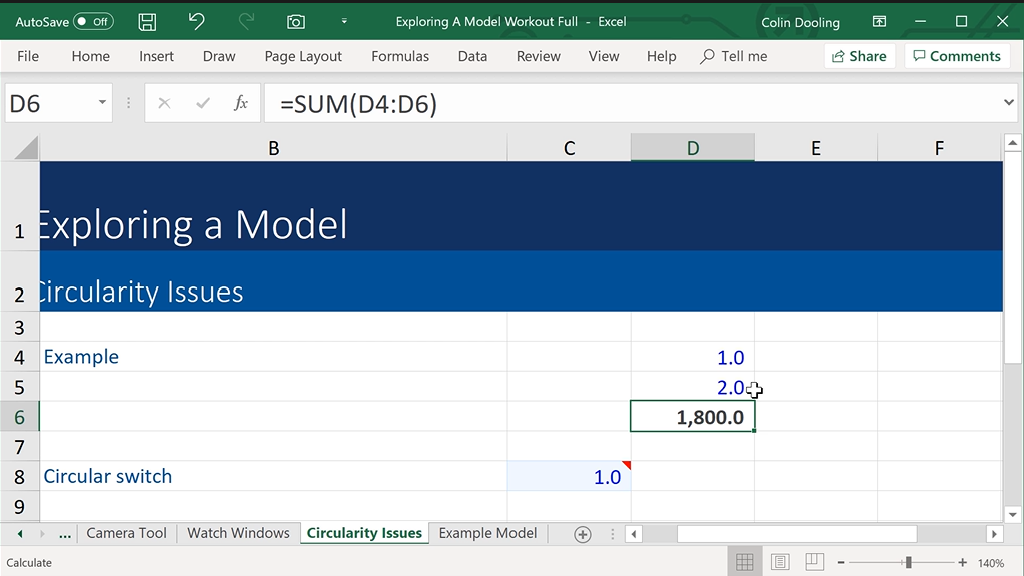Open the Ribbon Display Options button

(879, 21)
